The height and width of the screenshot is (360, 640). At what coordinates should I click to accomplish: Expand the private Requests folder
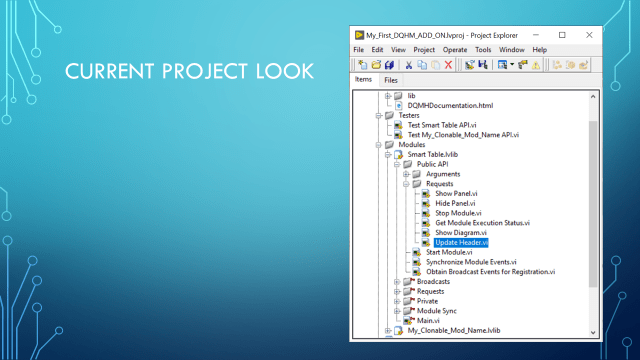click(397, 291)
